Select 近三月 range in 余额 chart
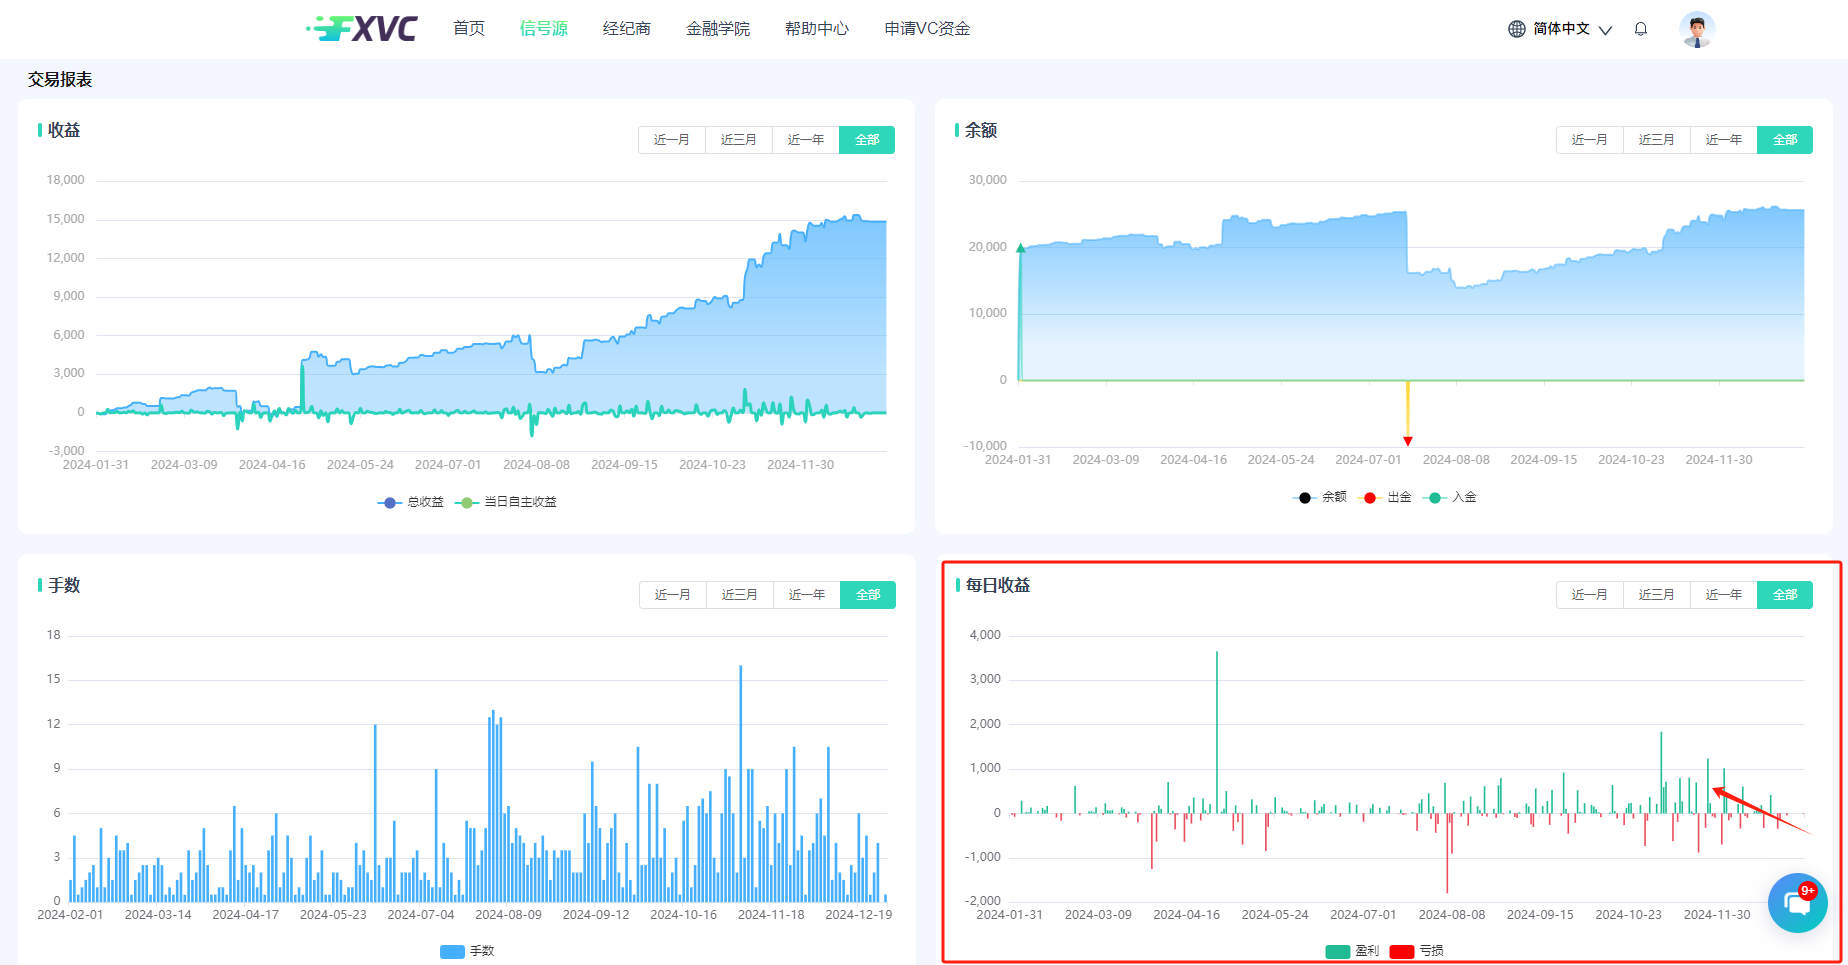 click(1656, 140)
